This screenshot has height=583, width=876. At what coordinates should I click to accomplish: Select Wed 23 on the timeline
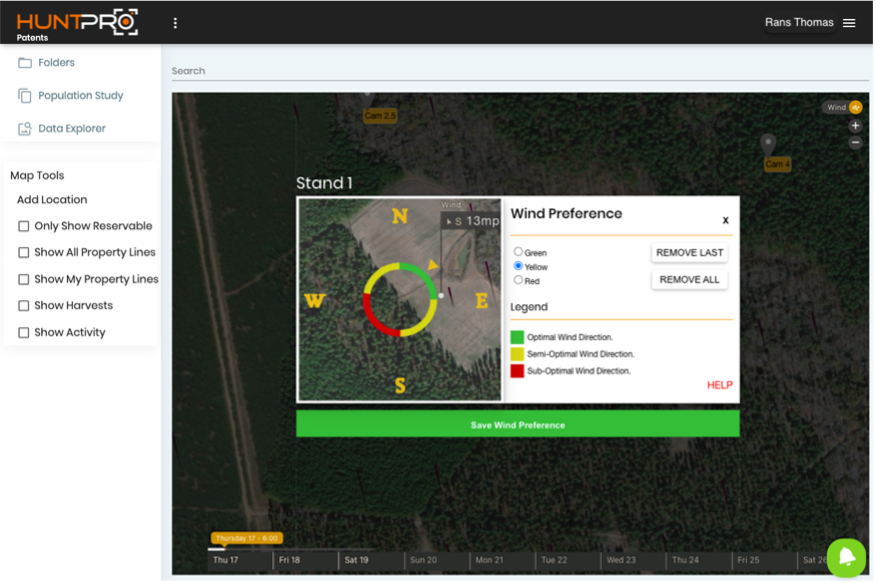tap(621, 560)
